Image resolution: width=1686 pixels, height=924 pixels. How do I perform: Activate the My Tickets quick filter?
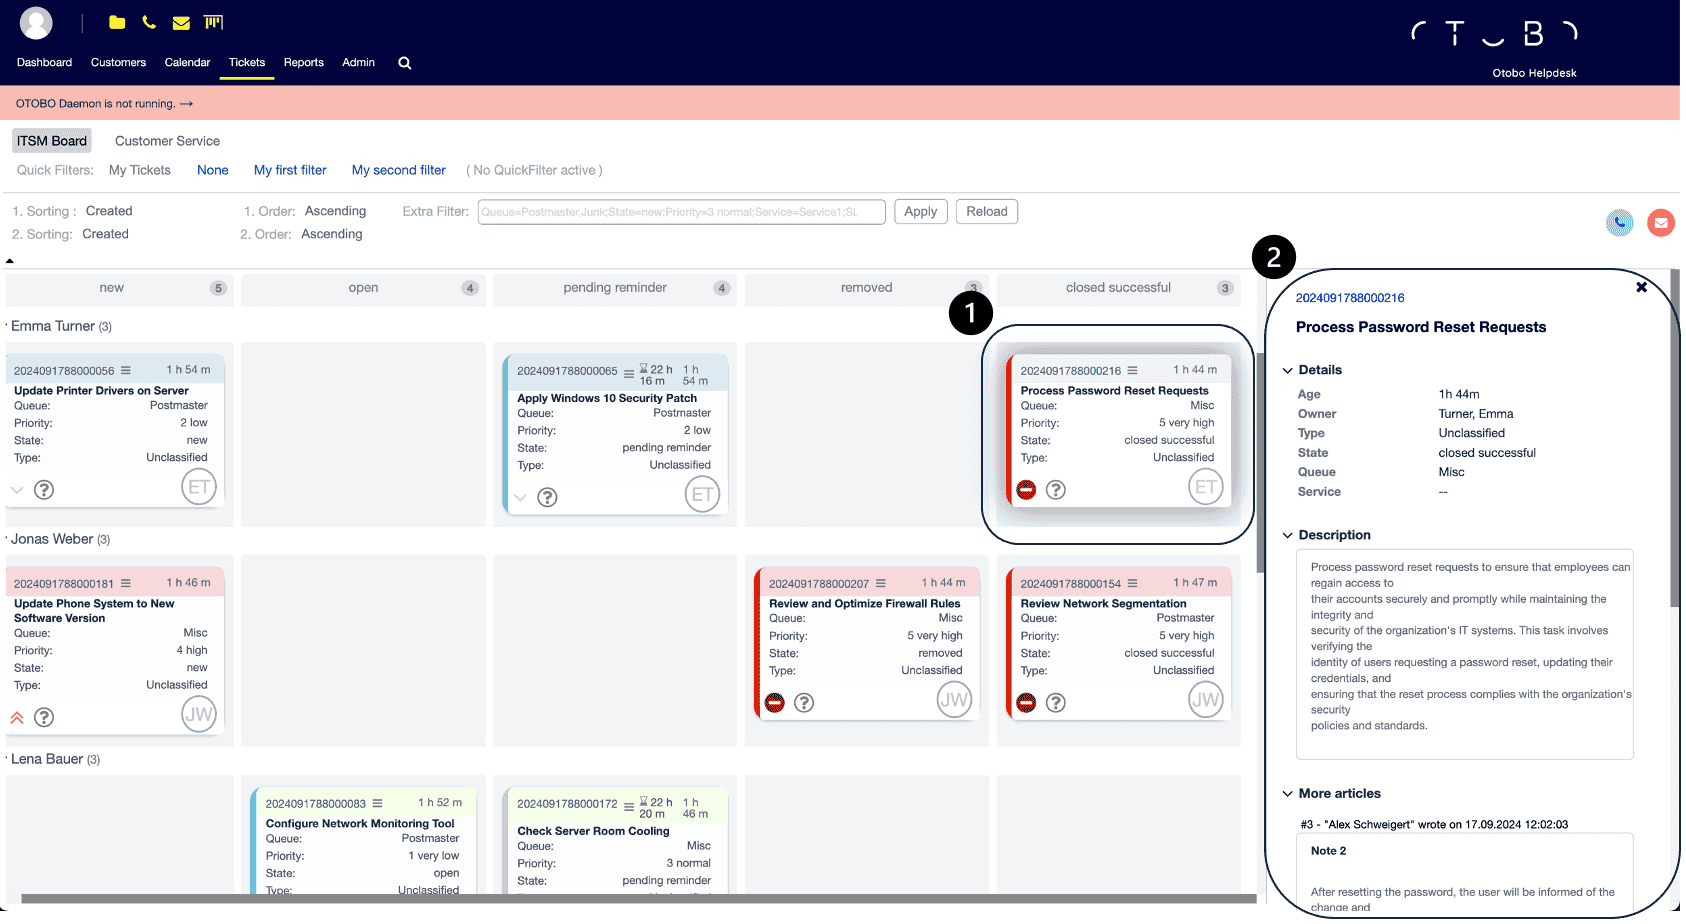(140, 170)
